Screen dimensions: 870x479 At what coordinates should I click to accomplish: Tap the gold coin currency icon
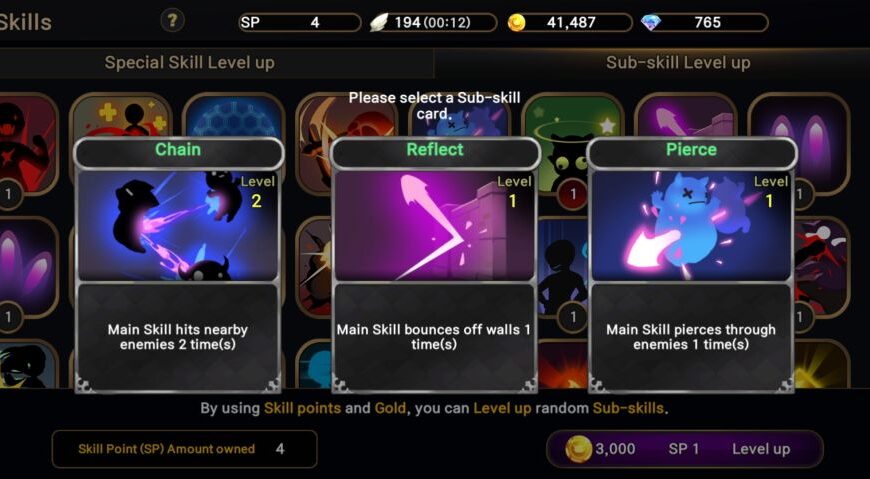tap(517, 23)
